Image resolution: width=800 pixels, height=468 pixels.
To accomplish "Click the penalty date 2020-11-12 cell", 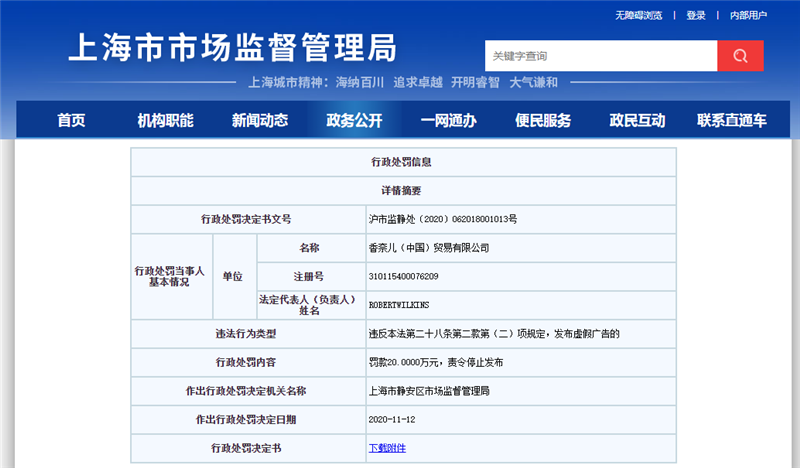I will click(392, 420).
